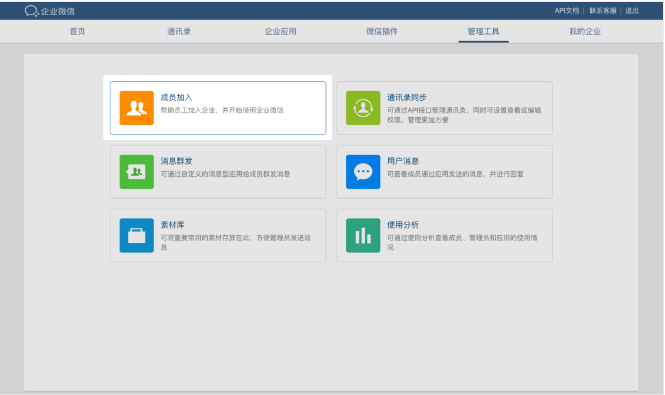Image resolution: width=665 pixels, height=395 pixels.
Task: Open the 消息群发 title link
Action: point(176,161)
